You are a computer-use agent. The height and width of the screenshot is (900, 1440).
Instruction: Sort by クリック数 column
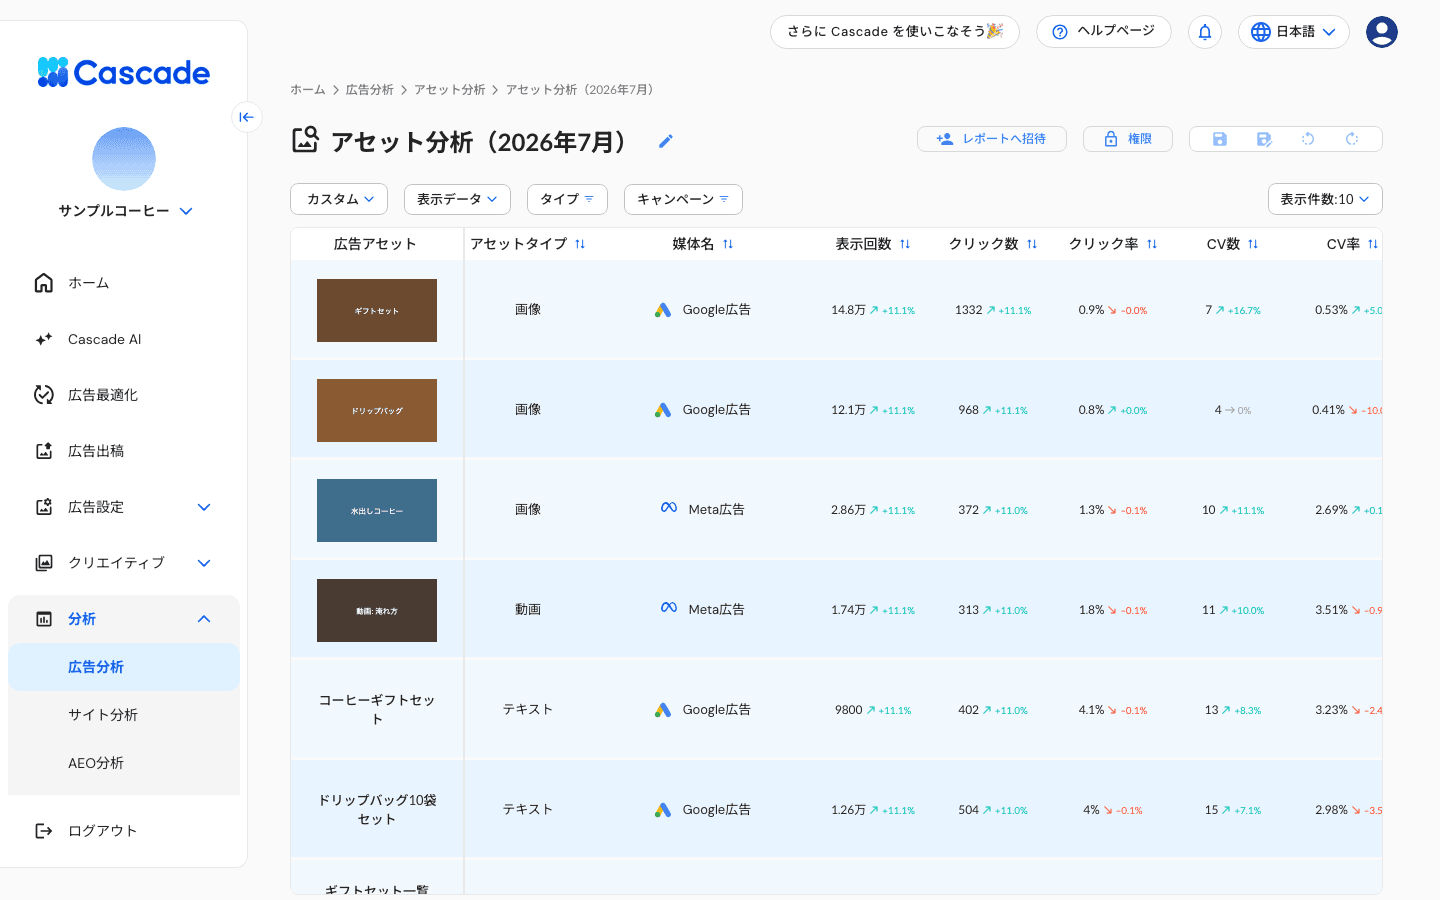click(x=1032, y=244)
